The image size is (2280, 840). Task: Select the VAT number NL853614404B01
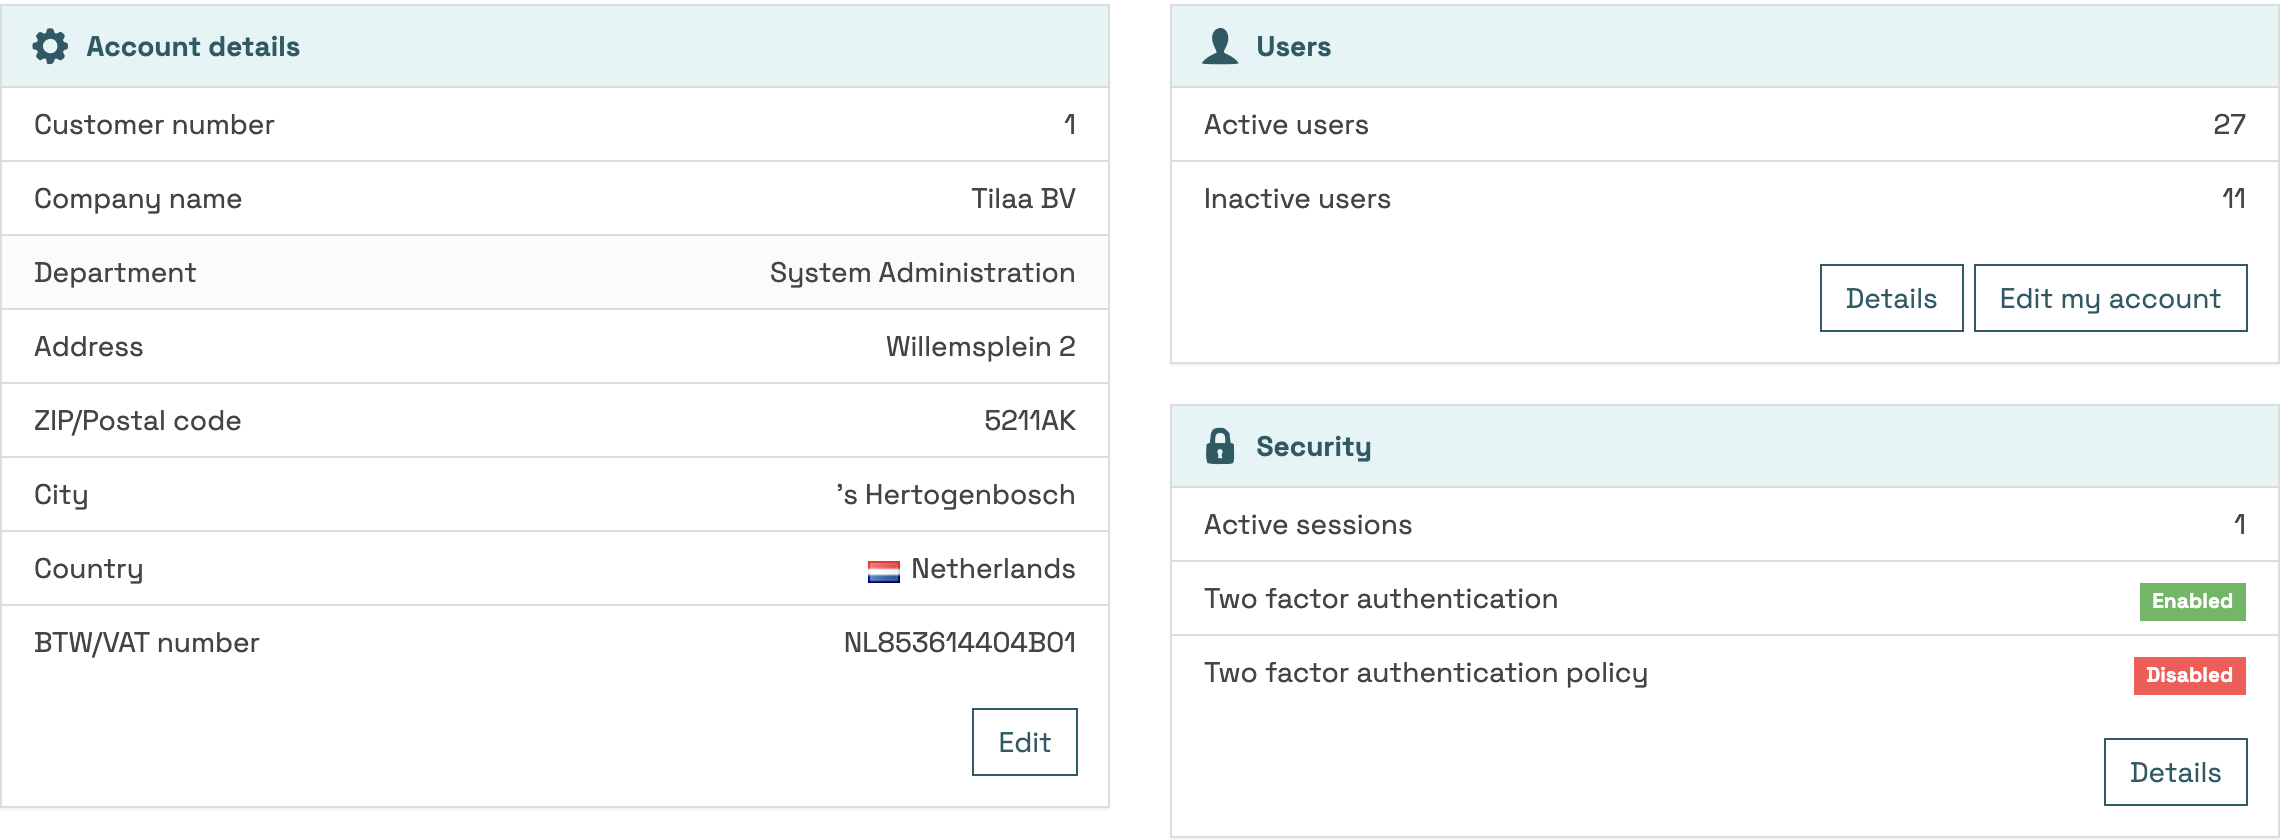[959, 642]
